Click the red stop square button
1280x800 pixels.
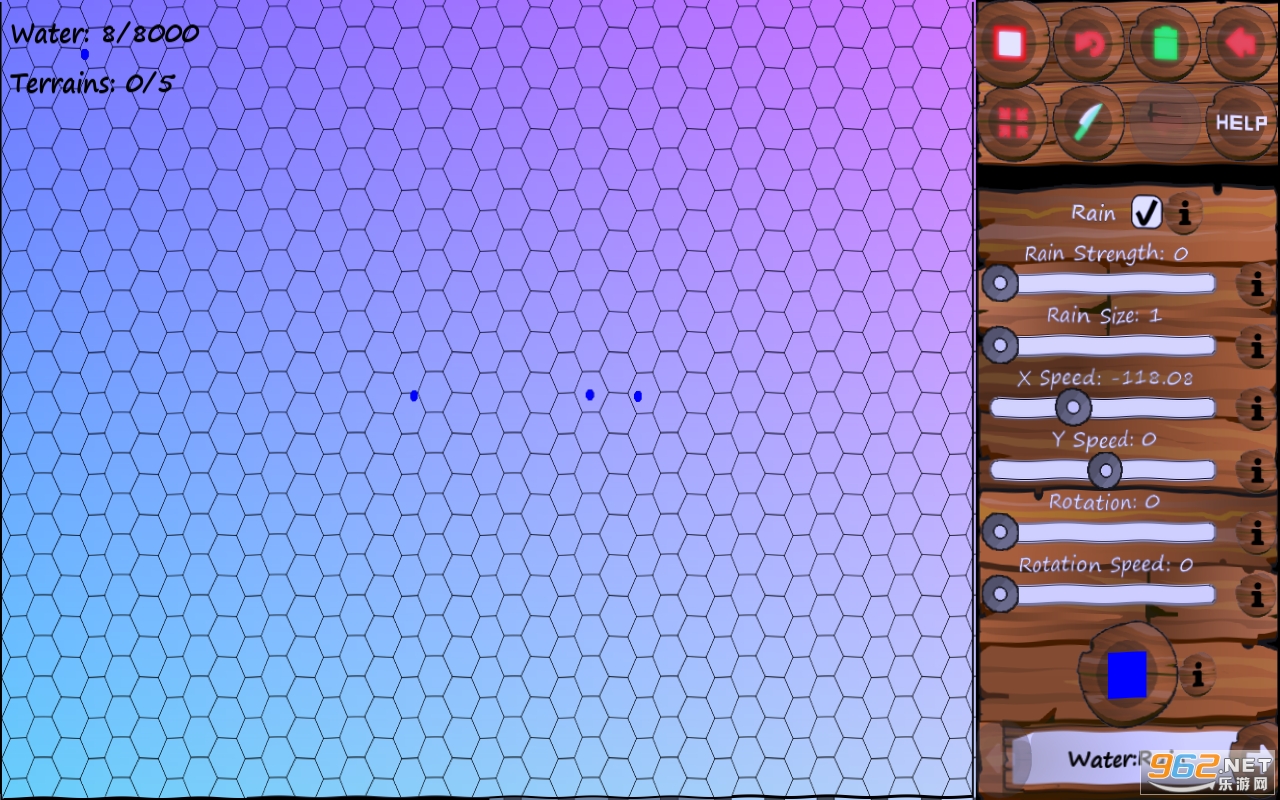pos(1010,43)
